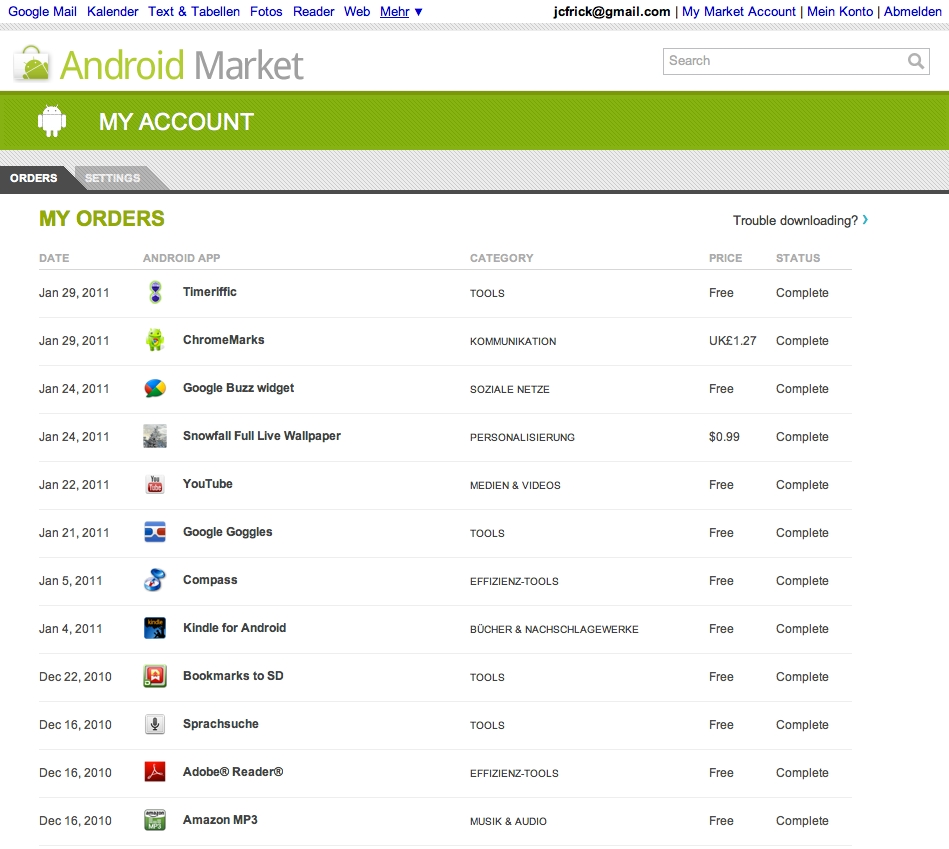Open the Bookmarks to SD name link
949x849 pixels.
click(x=233, y=675)
